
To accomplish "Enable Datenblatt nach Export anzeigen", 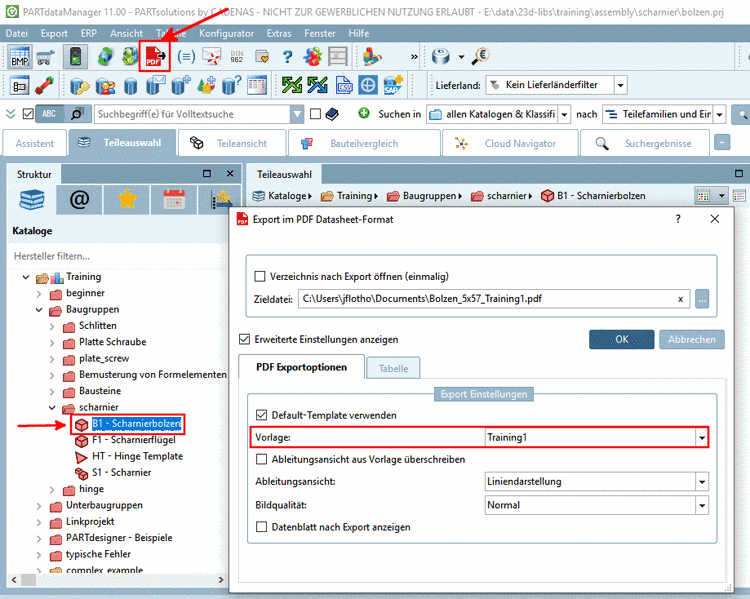I will (262, 527).
